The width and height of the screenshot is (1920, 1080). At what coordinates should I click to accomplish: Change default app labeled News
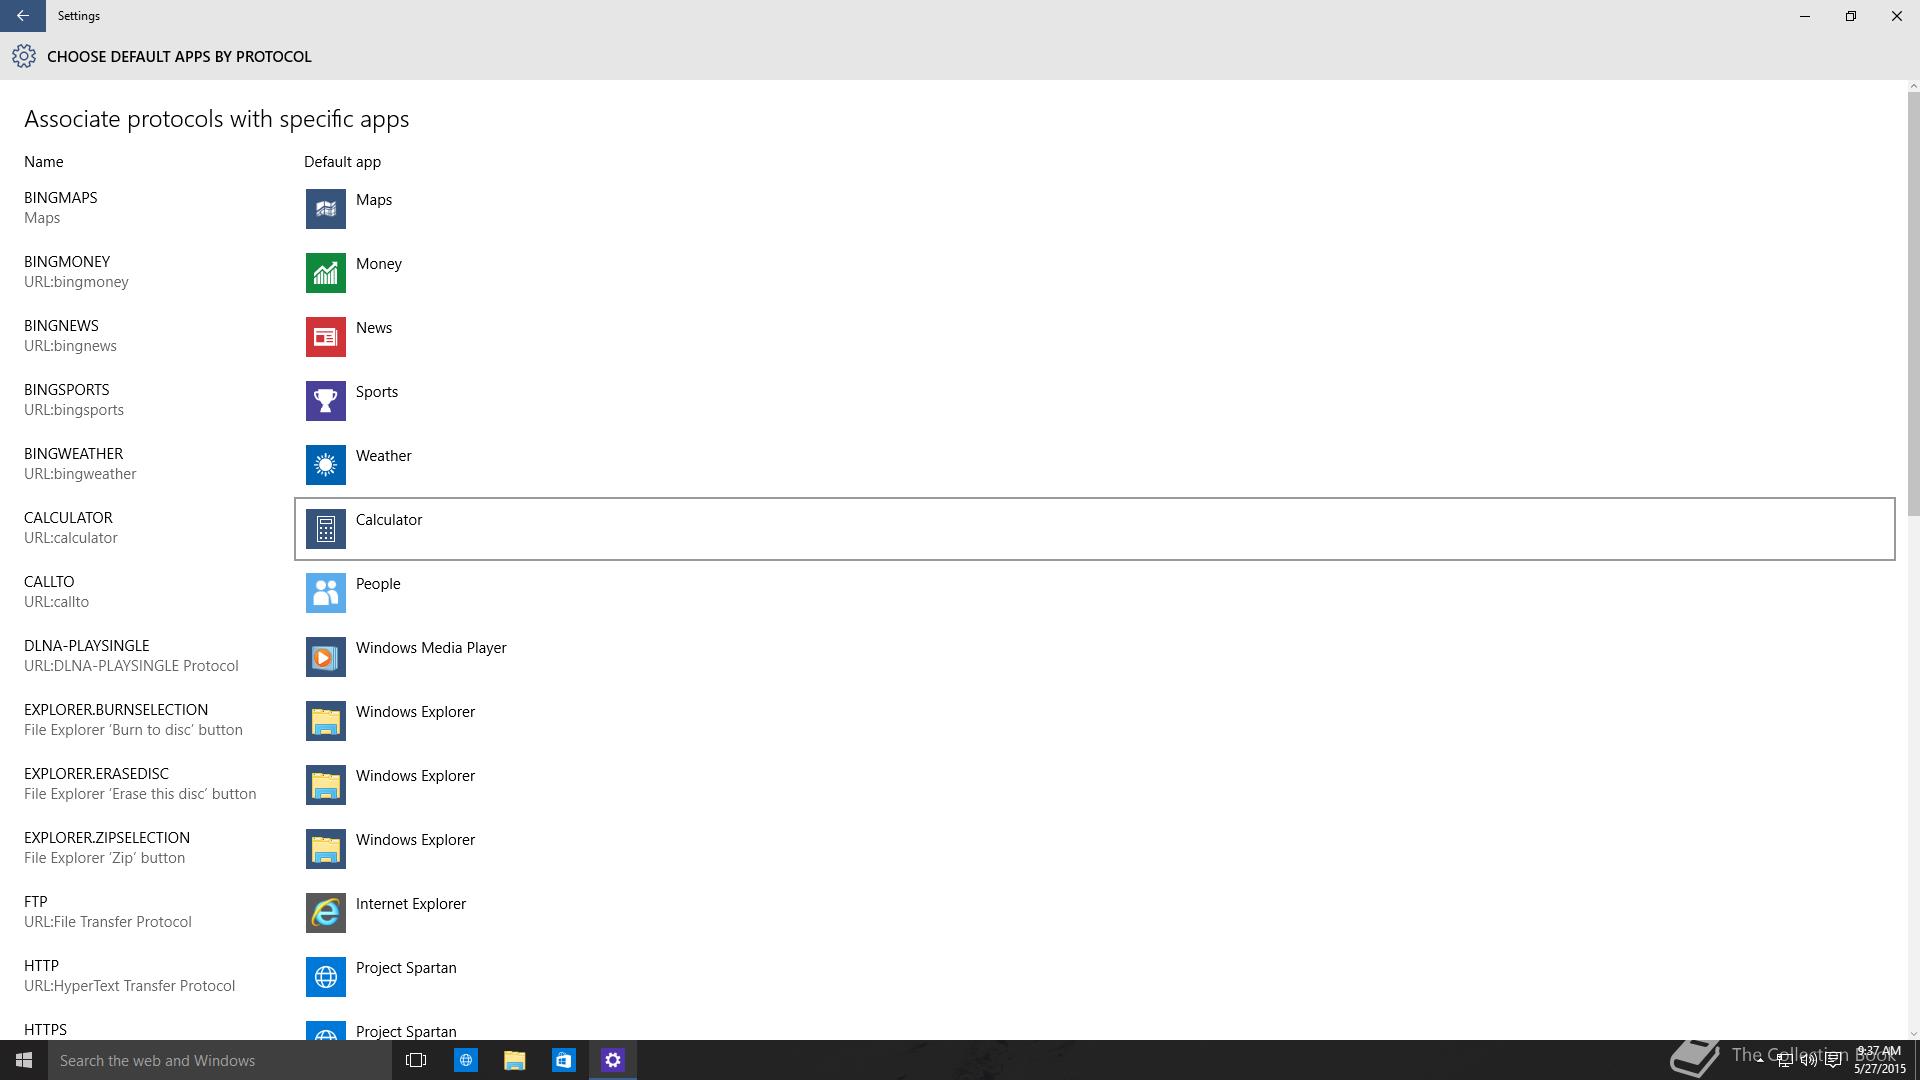tap(373, 328)
